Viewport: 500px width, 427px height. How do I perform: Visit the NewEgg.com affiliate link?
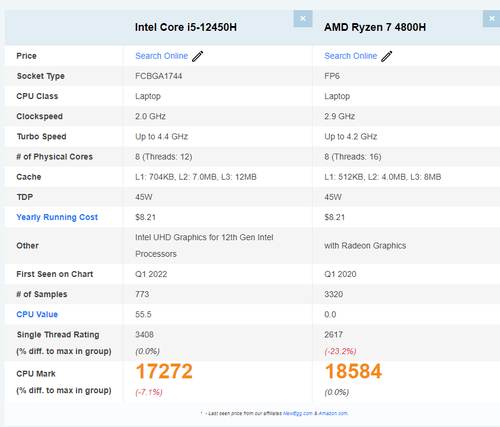(x=298, y=413)
